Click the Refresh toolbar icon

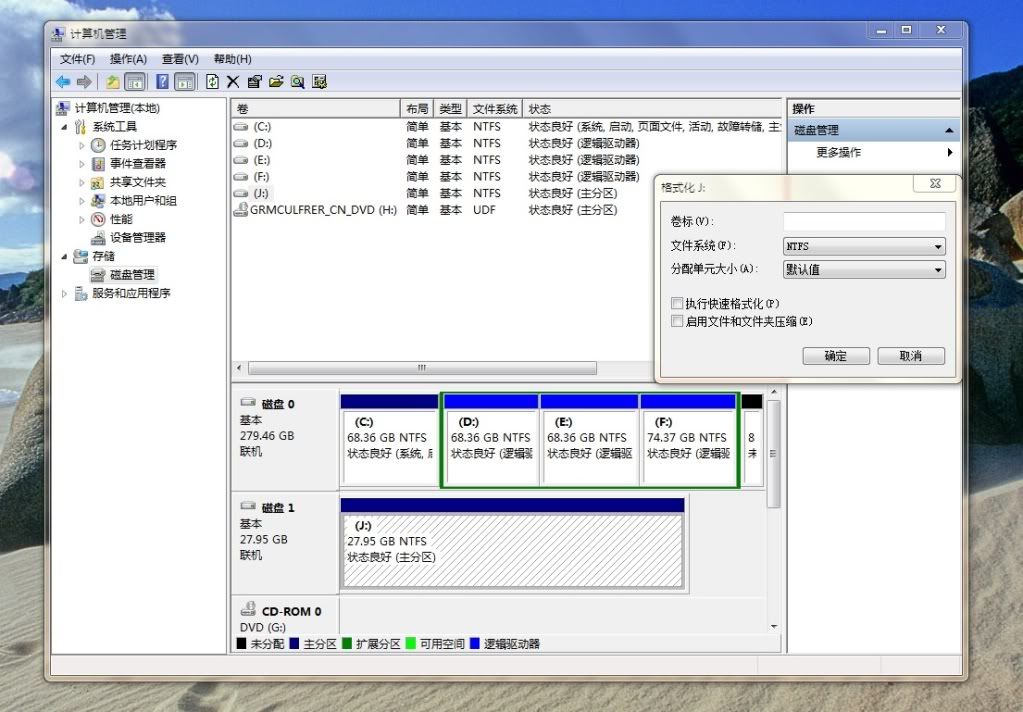click(212, 82)
